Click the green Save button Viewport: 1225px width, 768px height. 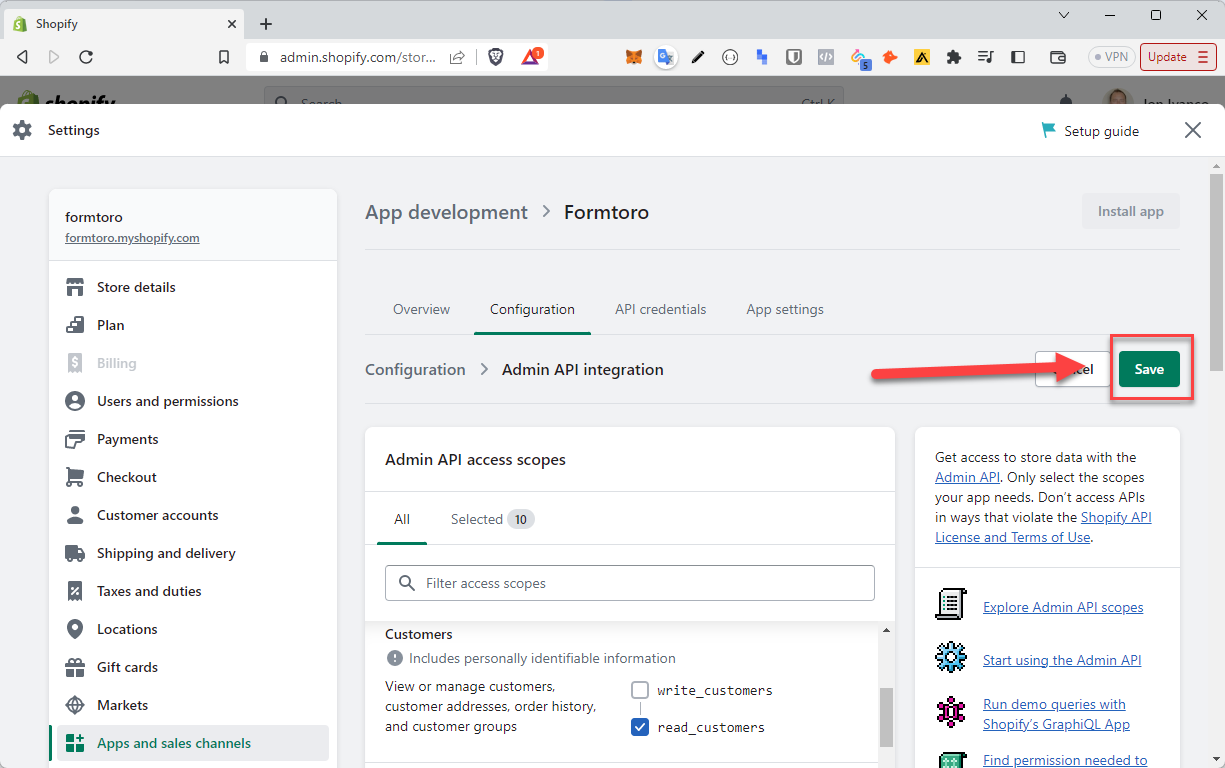tap(1149, 369)
